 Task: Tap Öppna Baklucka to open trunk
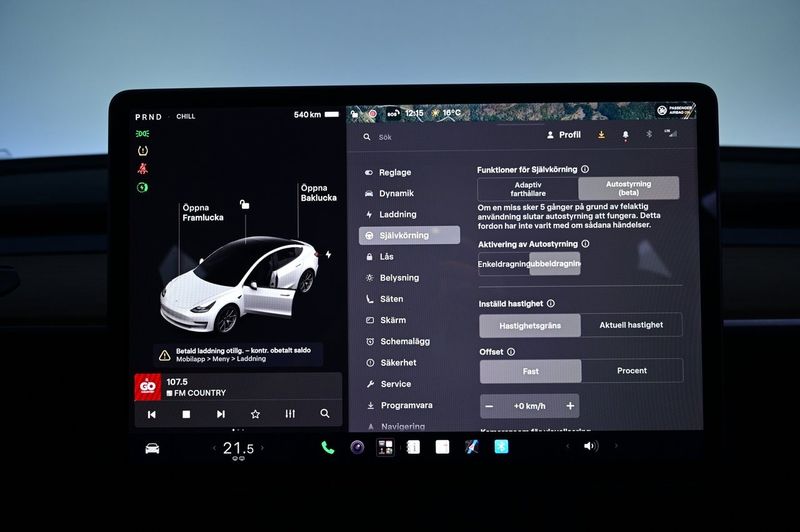click(318, 193)
